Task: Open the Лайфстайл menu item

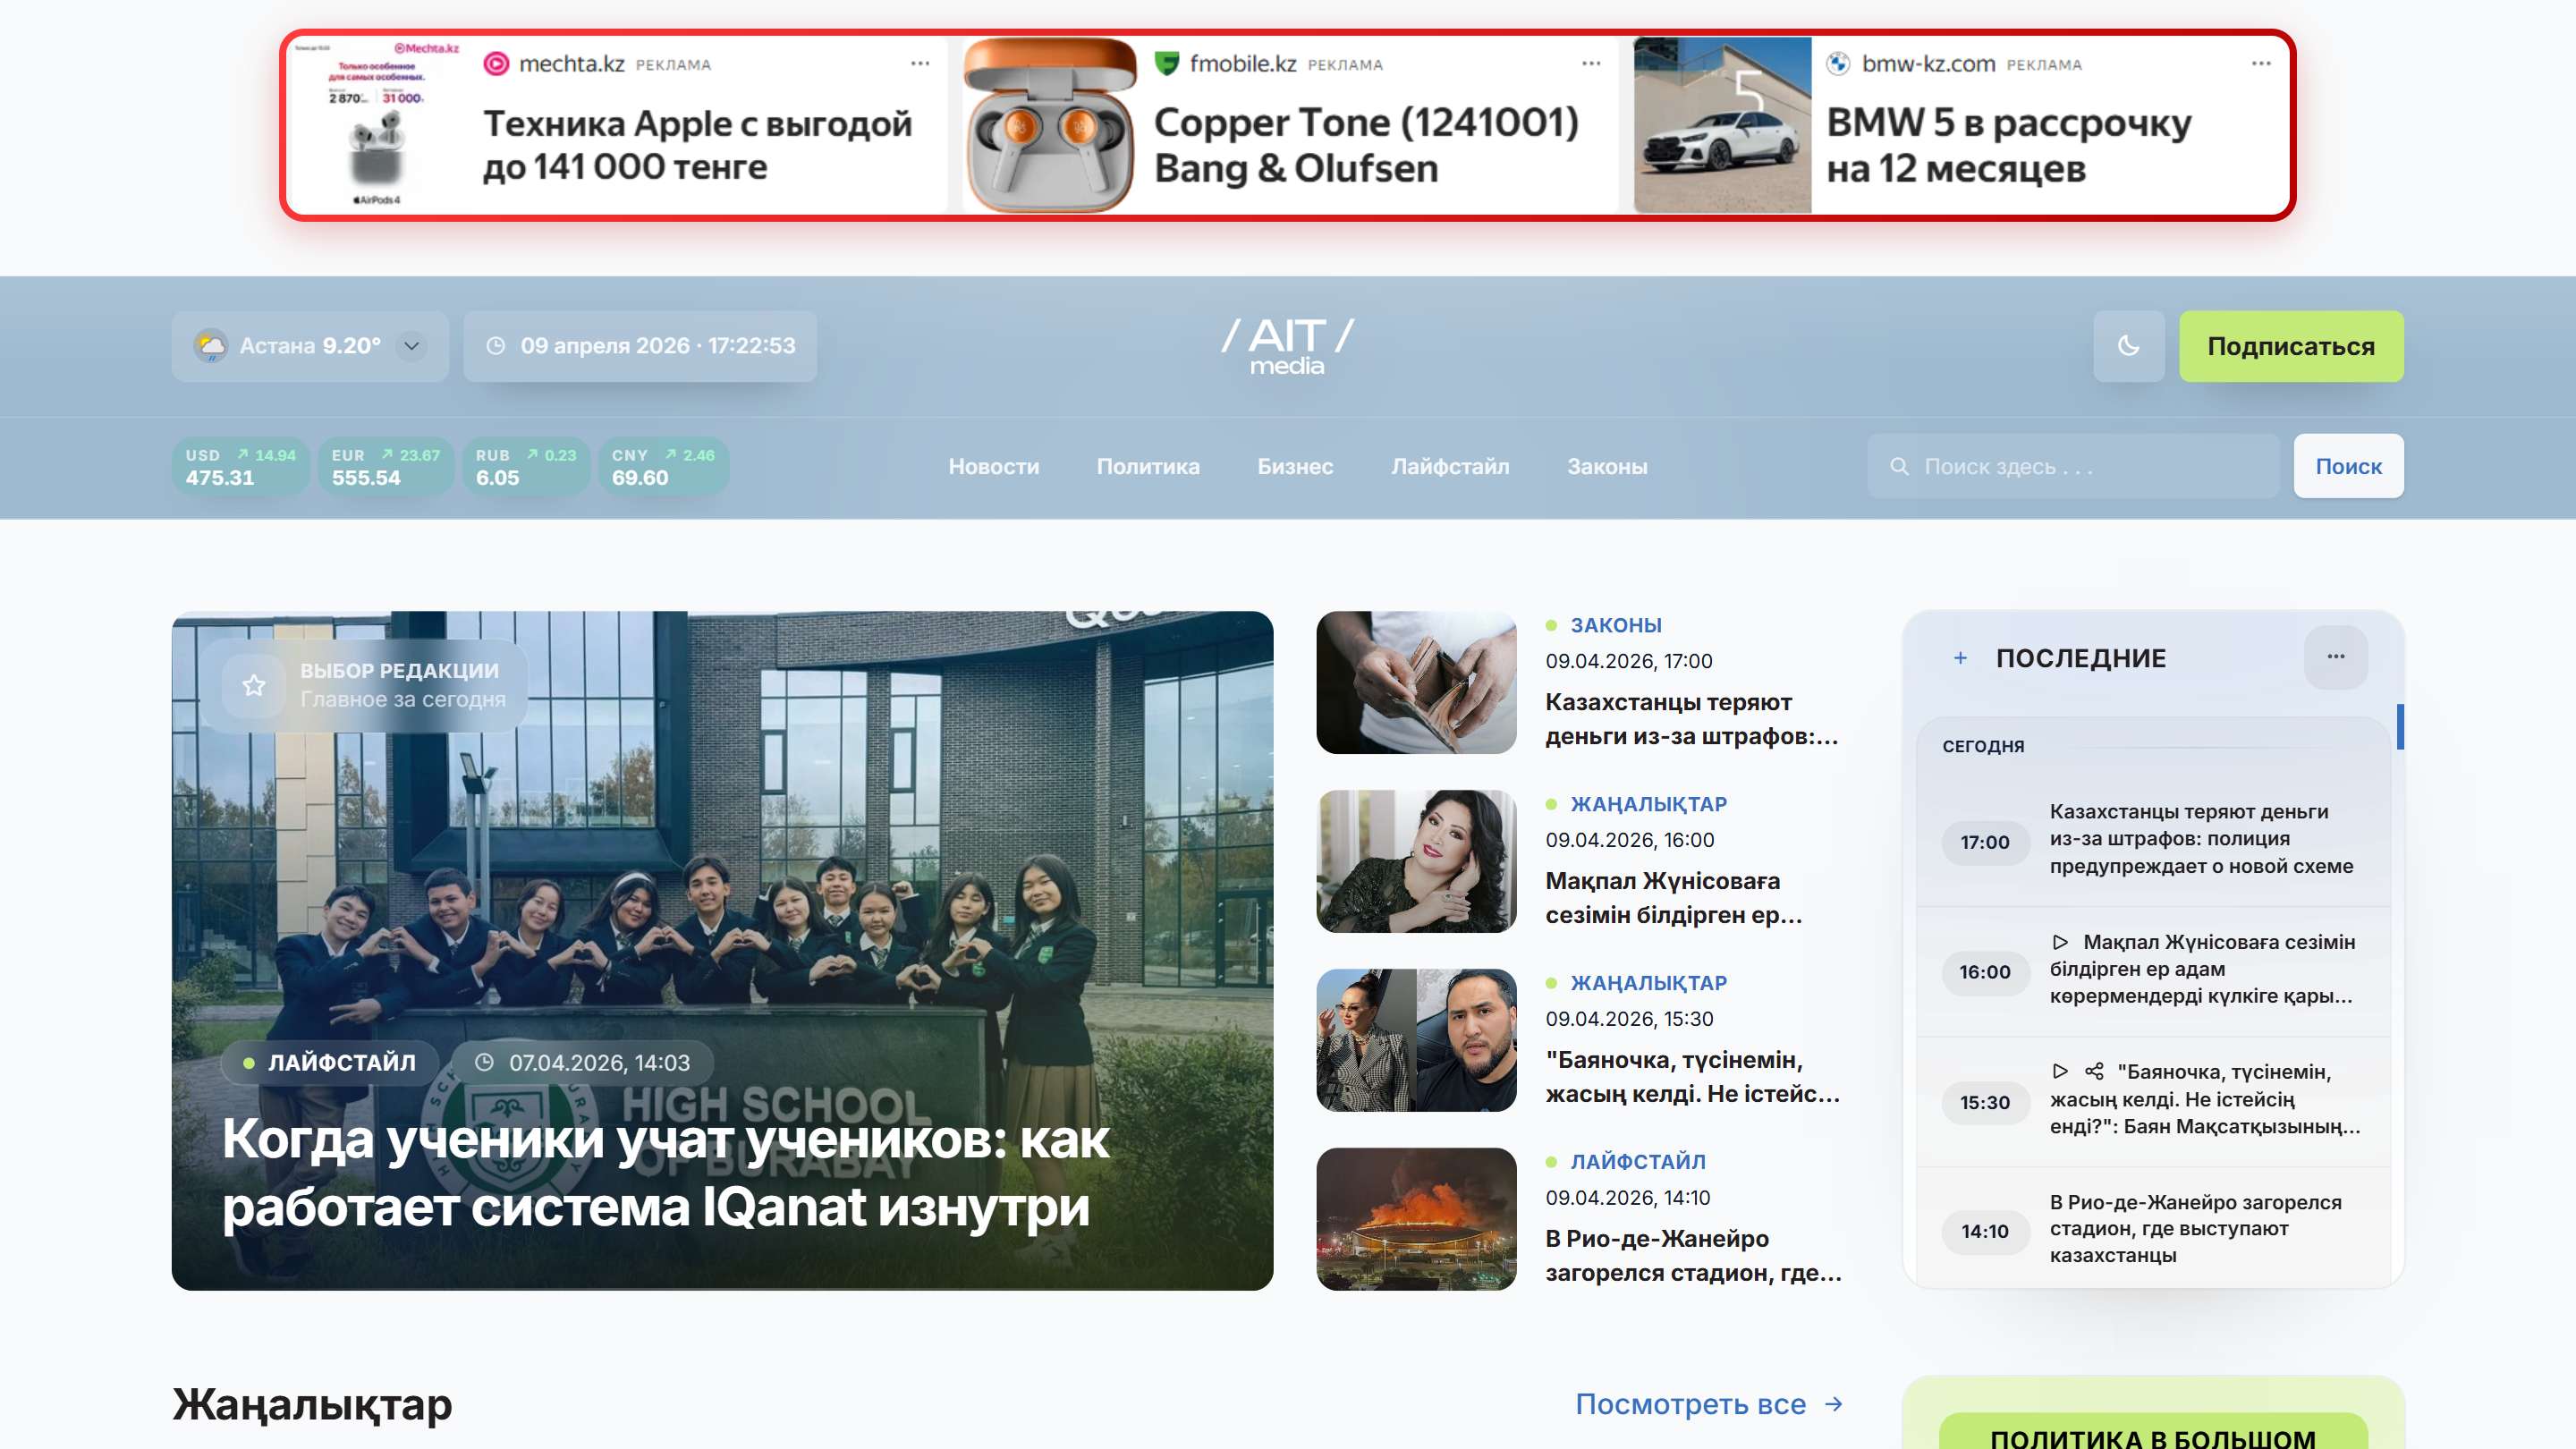Action: (x=1450, y=466)
